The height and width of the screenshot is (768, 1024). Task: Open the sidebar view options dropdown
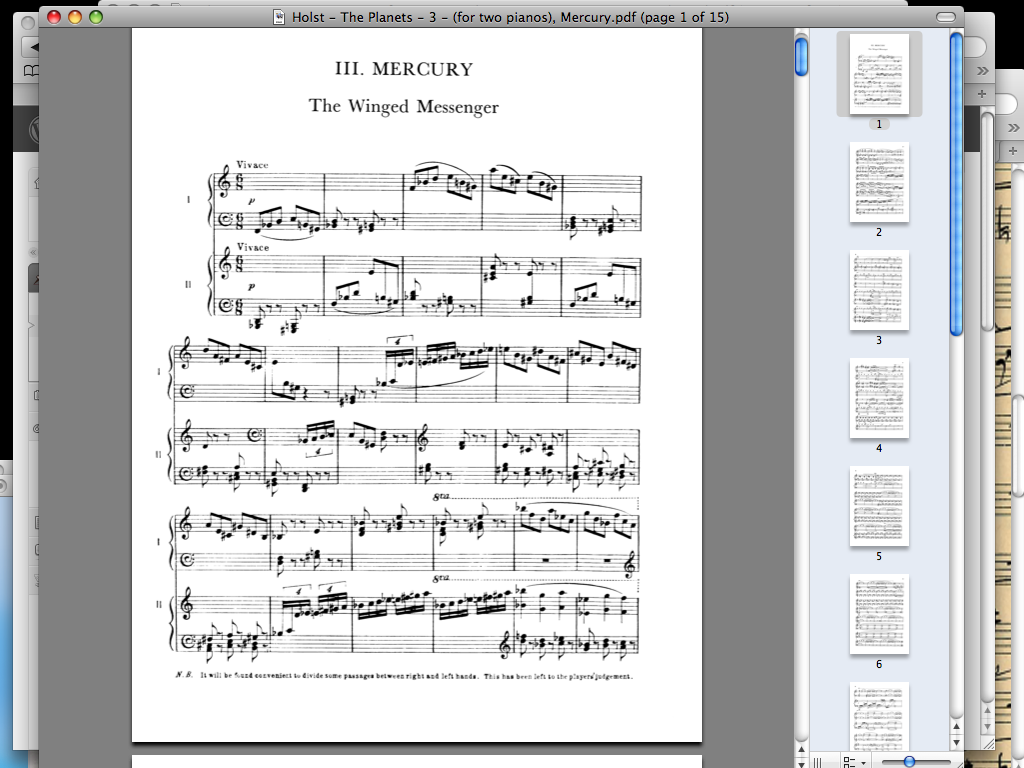click(854, 762)
